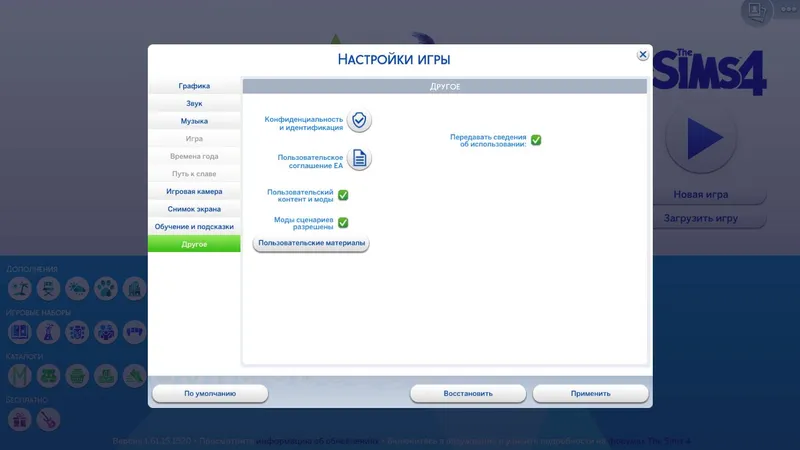Select the paw print pets expansion icon
Image resolution: width=800 pixels, height=450 pixels.
click(106, 289)
